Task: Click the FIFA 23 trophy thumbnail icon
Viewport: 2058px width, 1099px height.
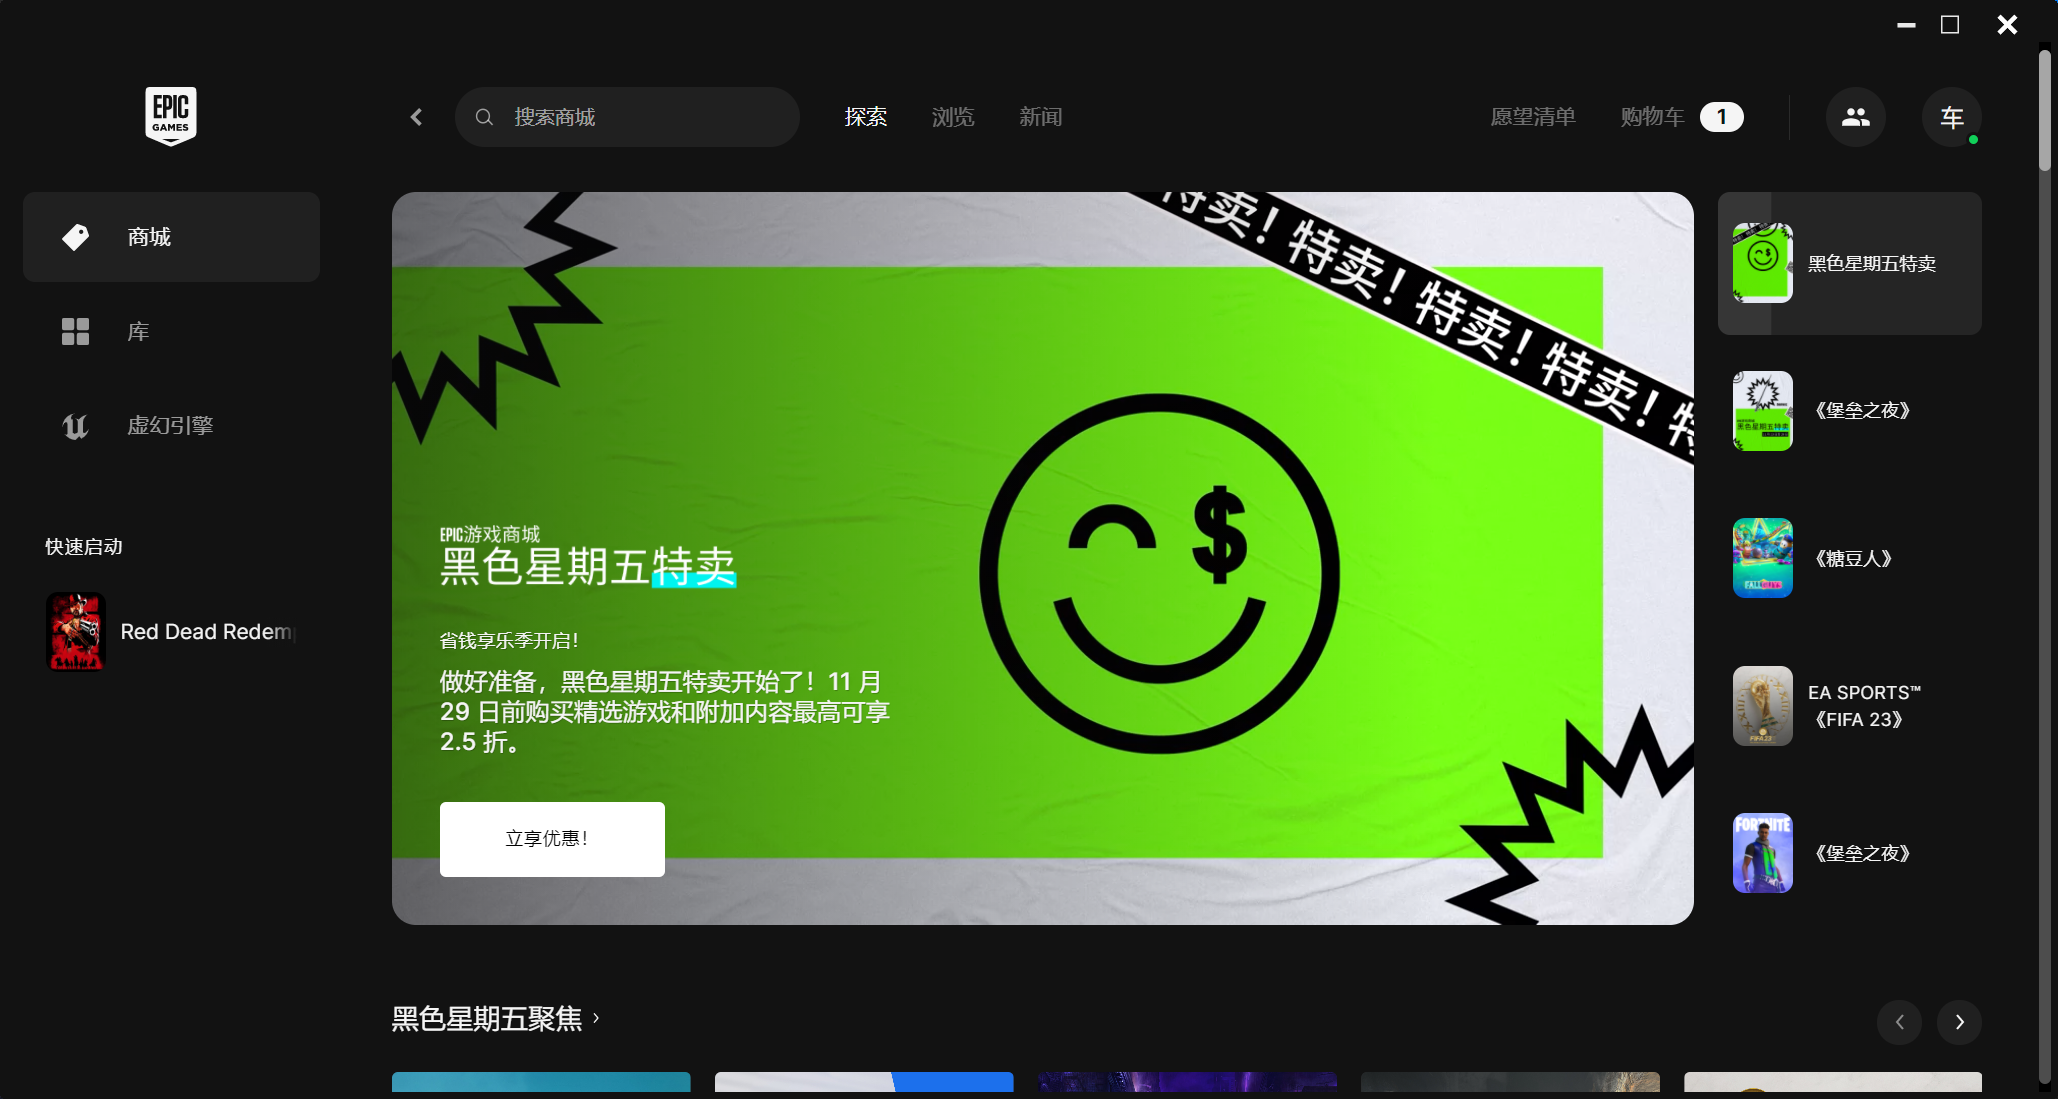Action: pyautogui.click(x=1763, y=706)
